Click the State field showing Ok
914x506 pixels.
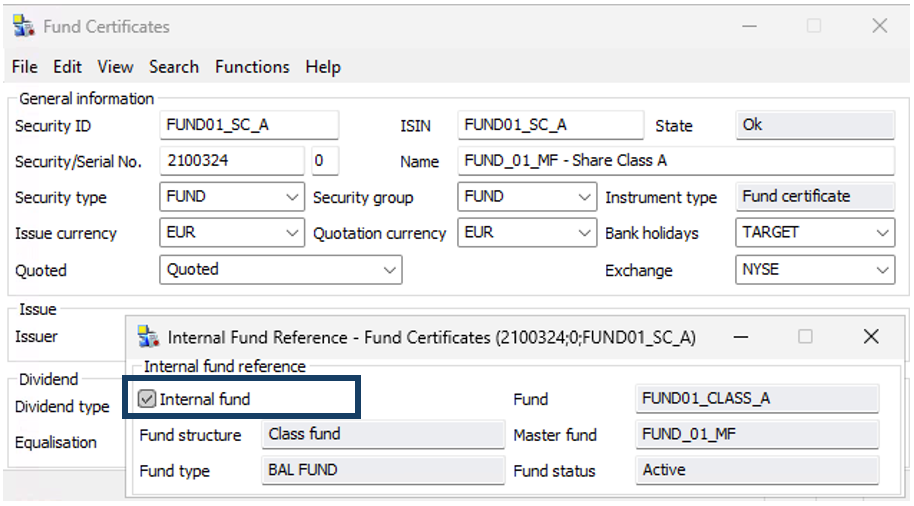815,125
